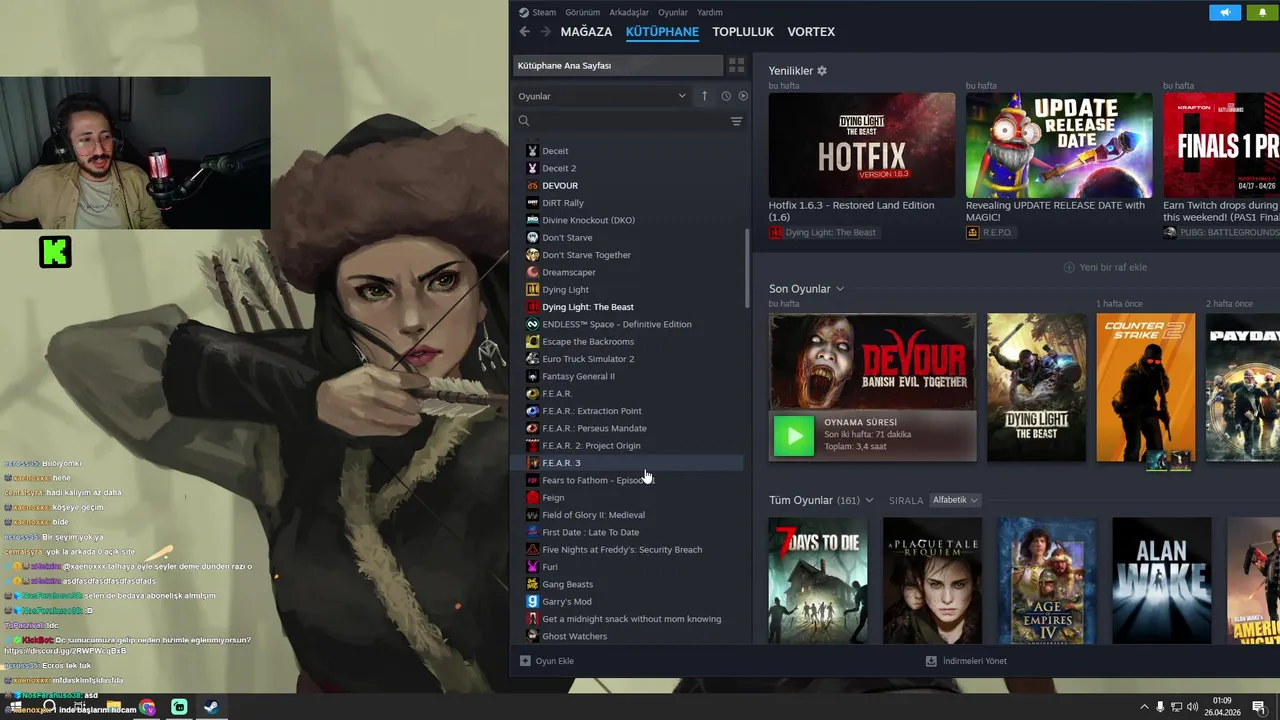Click the library search magnifier icon
This screenshot has height=720, width=1280.
523,121
